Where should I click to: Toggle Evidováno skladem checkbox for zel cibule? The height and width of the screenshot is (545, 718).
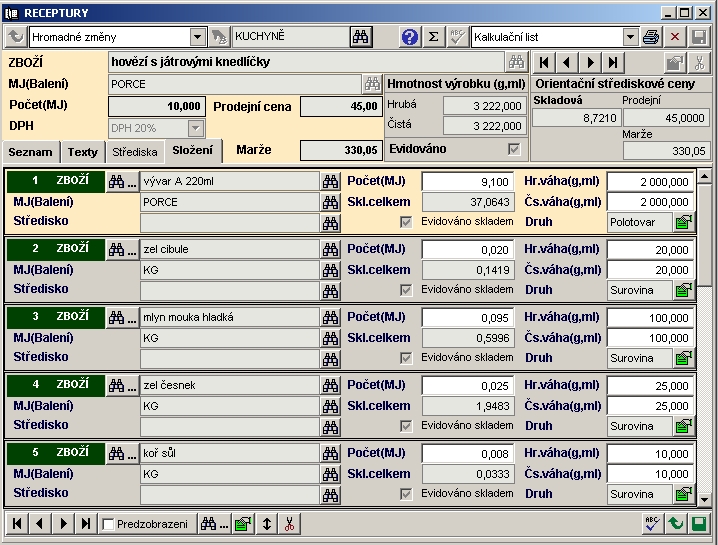pos(405,290)
